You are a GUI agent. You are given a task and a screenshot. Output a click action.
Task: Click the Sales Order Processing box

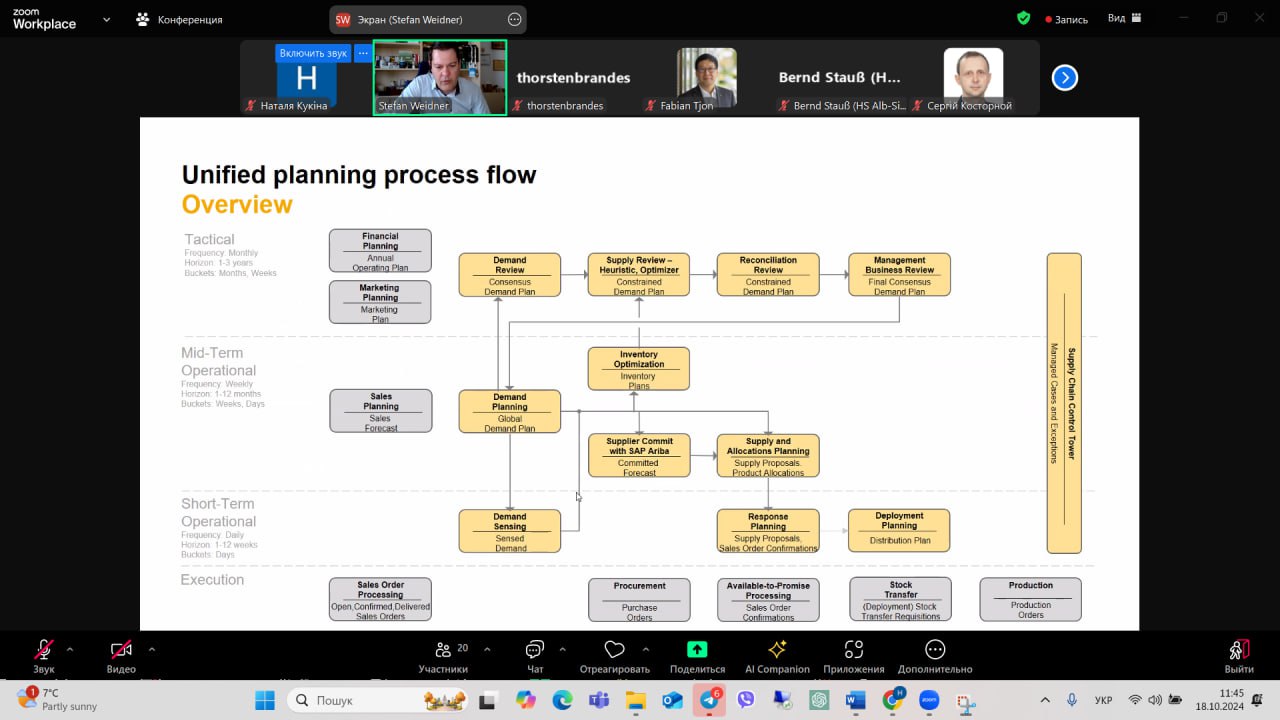(381, 600)
